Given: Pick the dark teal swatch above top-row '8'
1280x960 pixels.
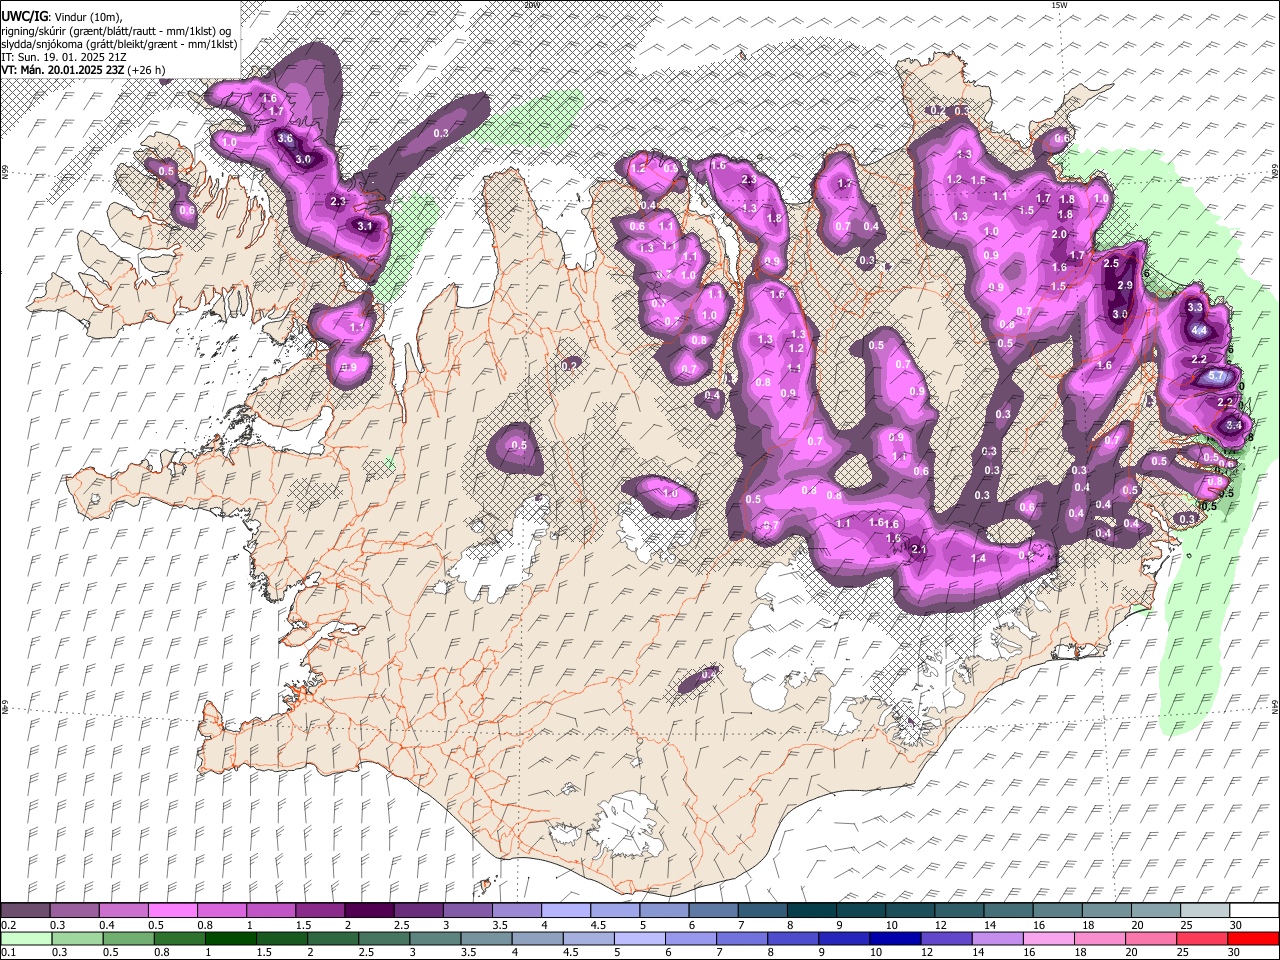Looking at the screenshot, I should [810, 910].
